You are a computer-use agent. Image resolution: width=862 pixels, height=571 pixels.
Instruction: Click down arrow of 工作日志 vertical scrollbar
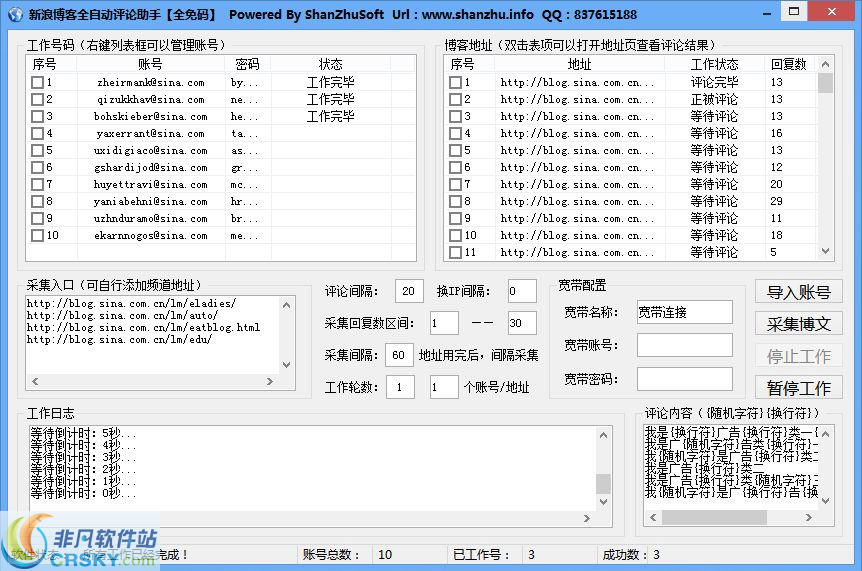coord(603,502)
